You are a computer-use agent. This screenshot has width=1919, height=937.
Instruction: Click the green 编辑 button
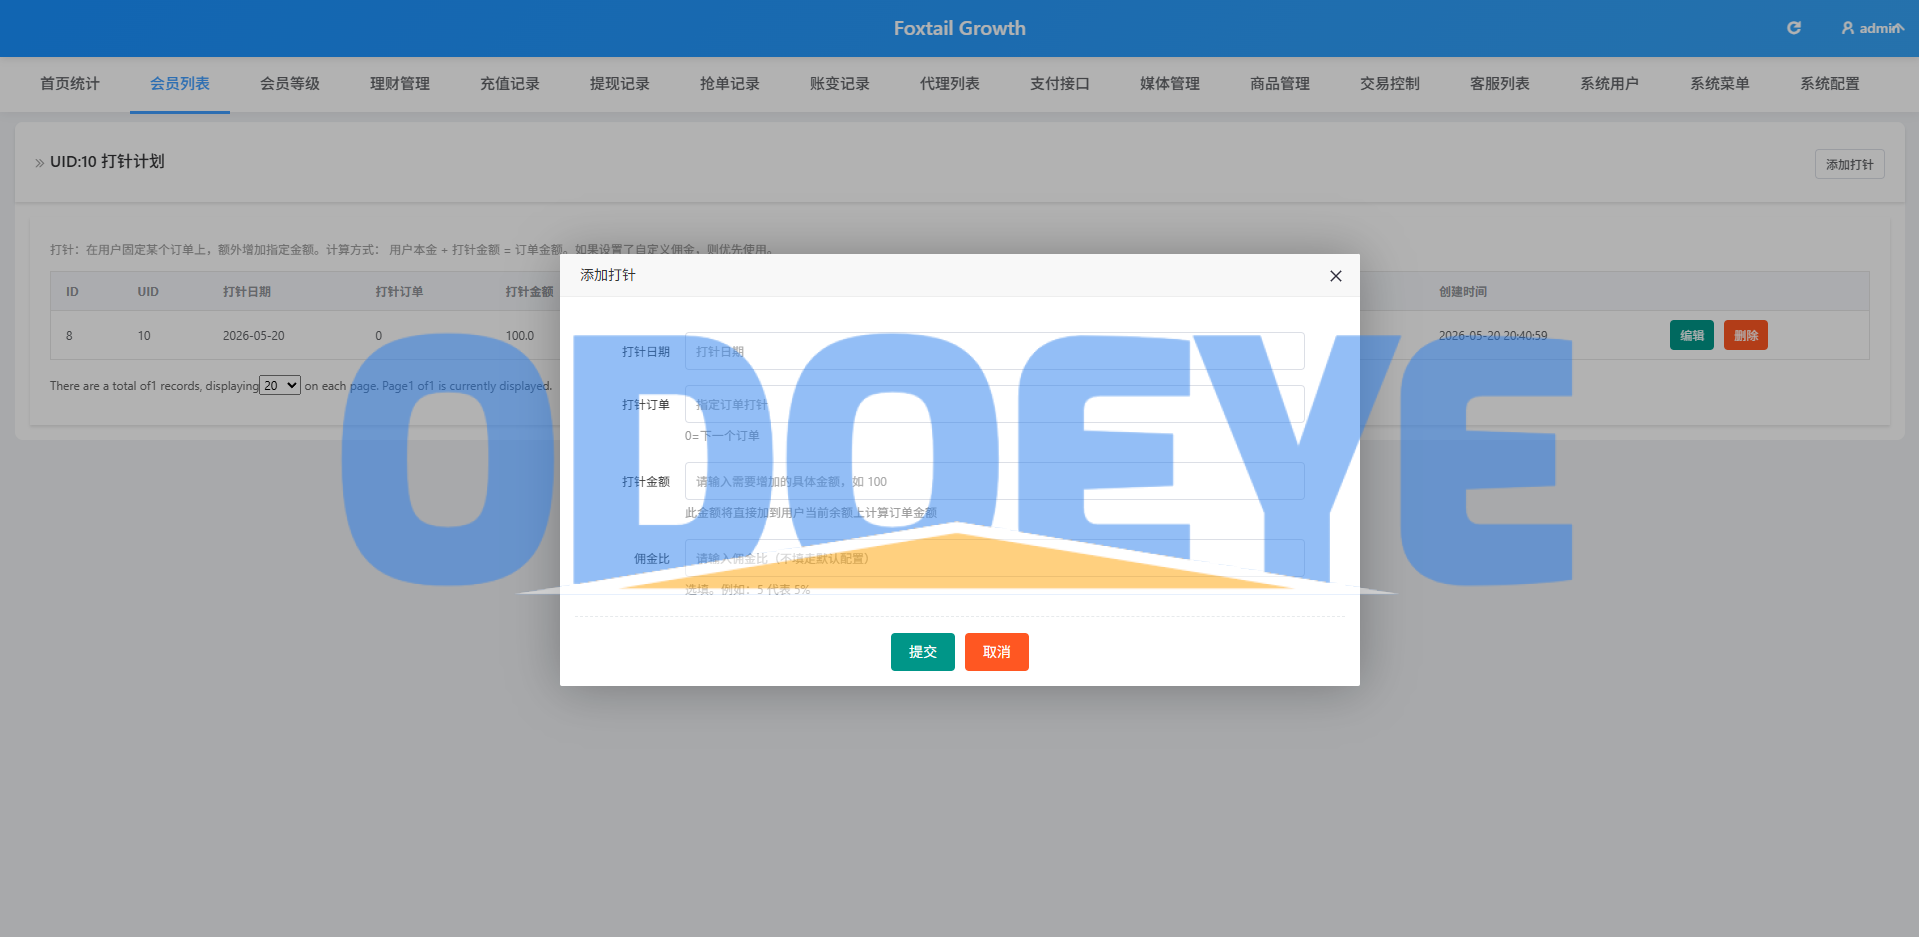1692,335
